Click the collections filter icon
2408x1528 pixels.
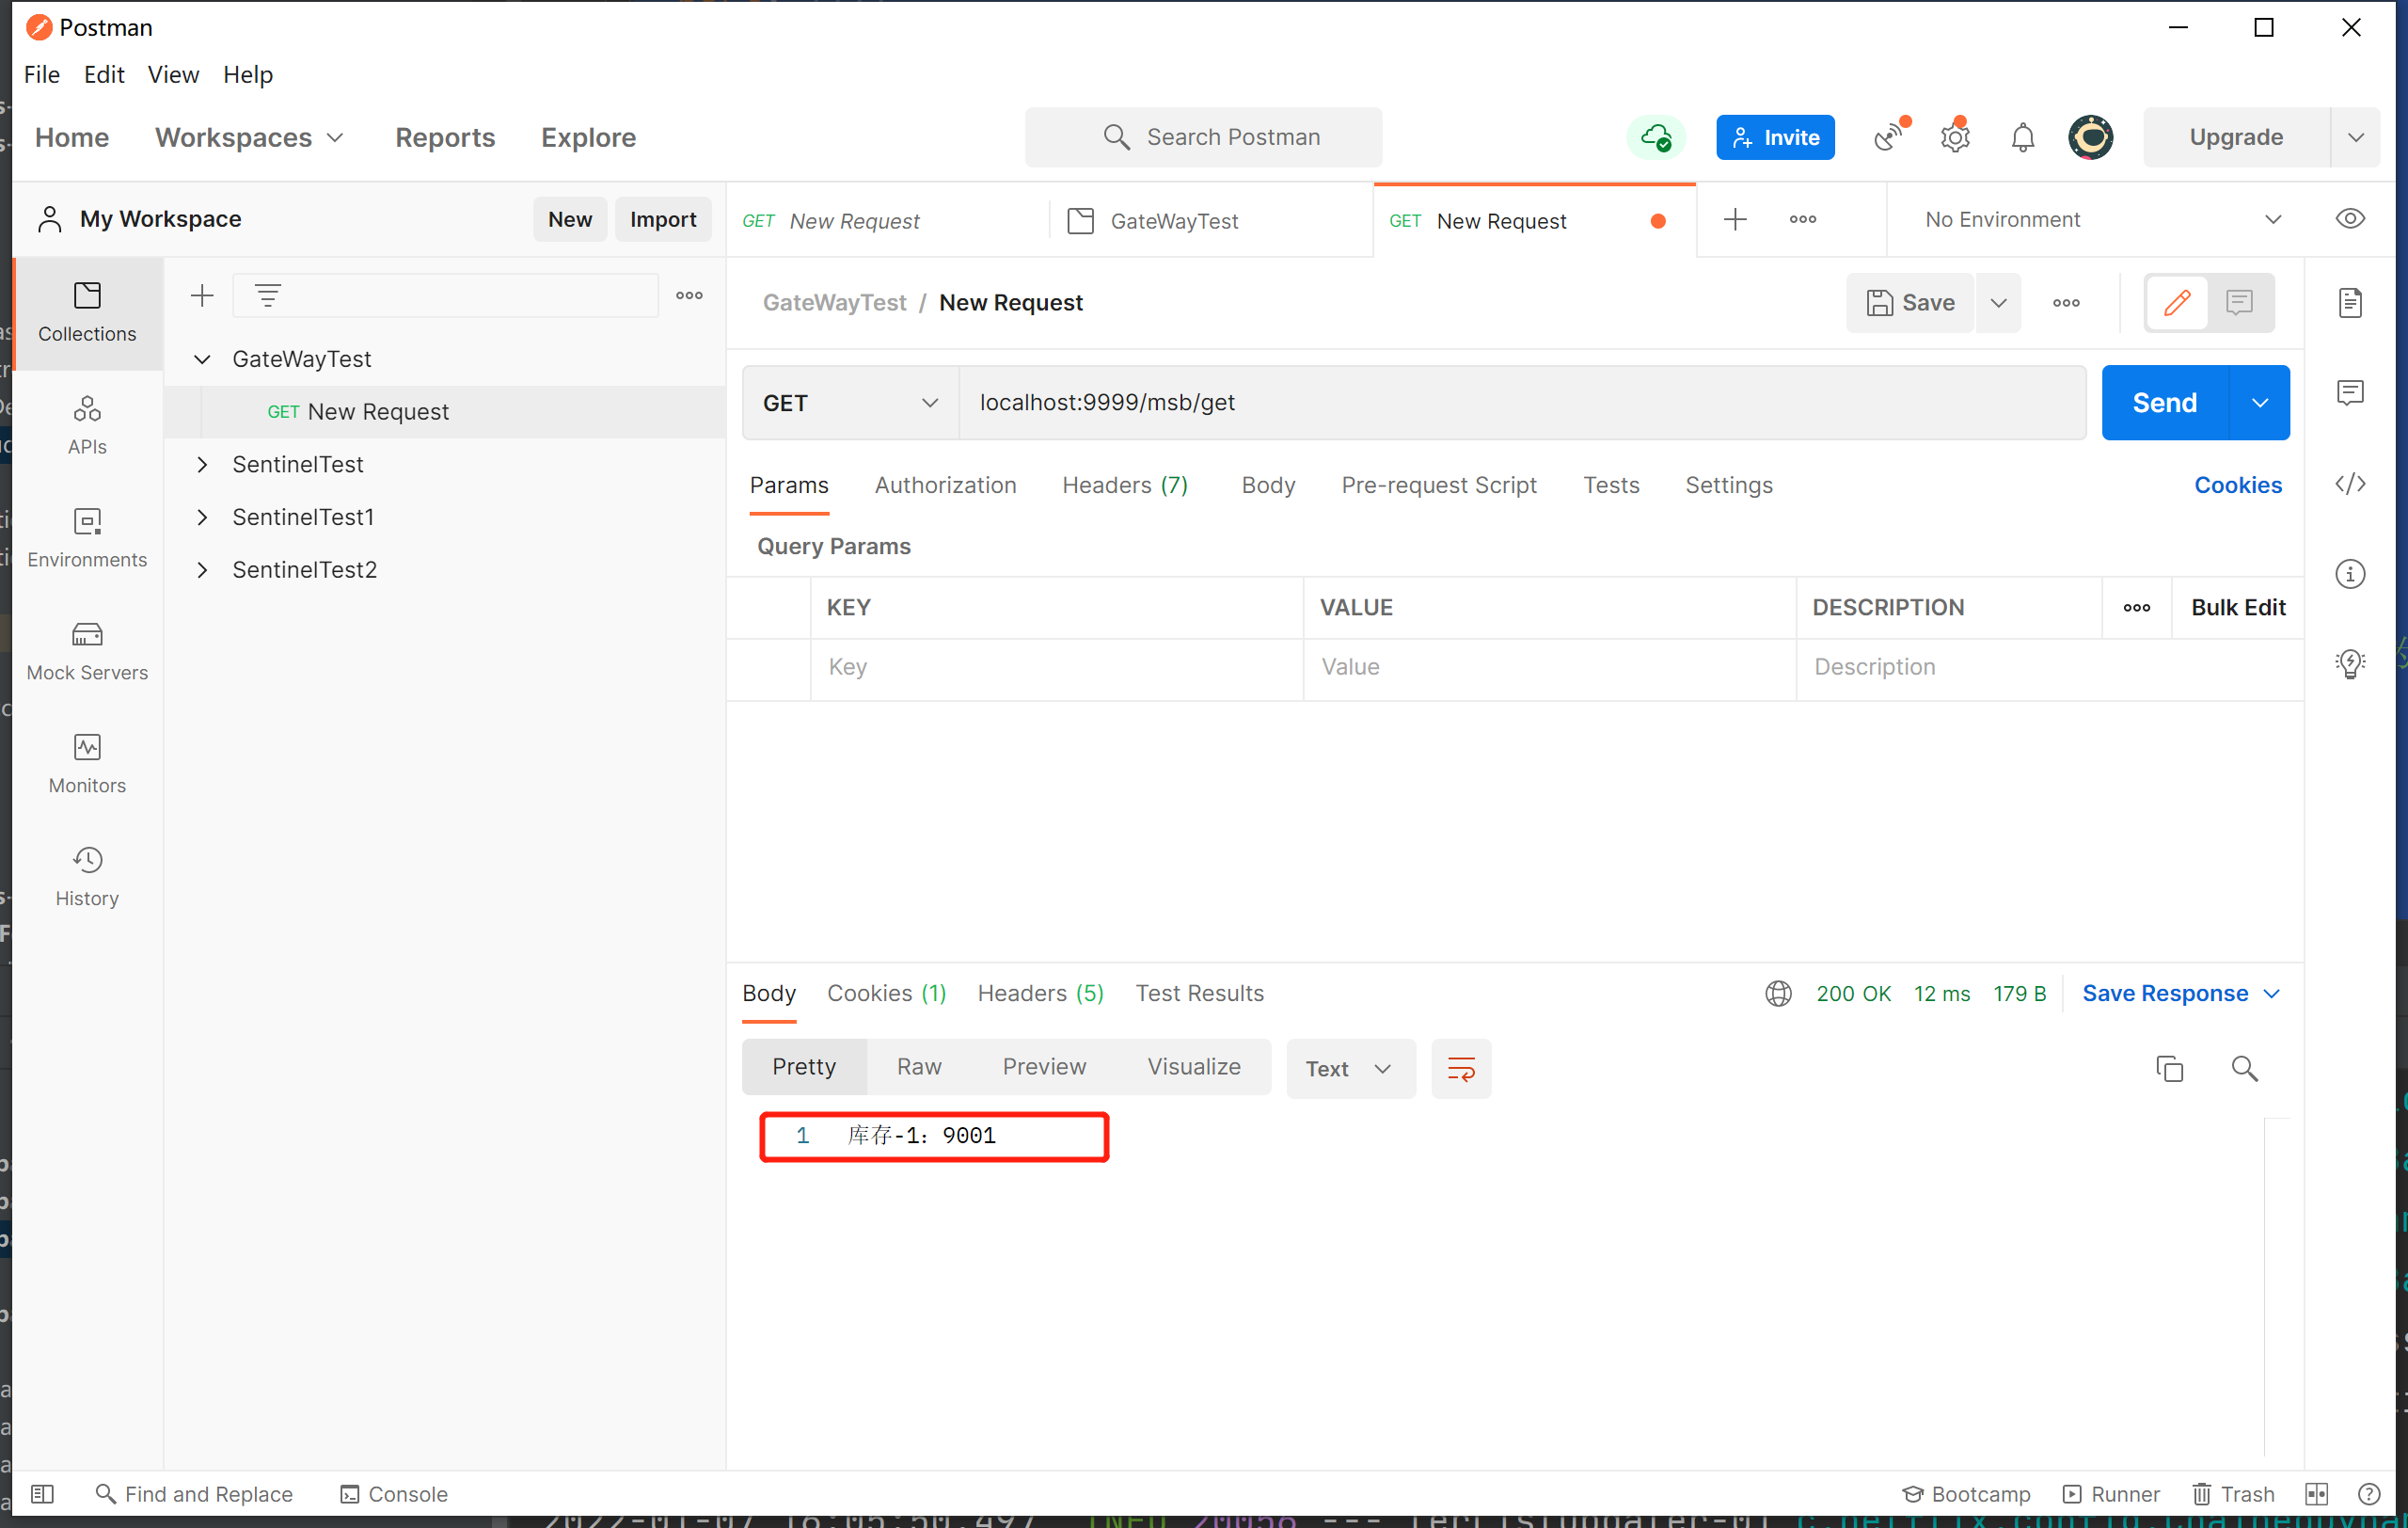pyautogui.click(x=267, y=295)
